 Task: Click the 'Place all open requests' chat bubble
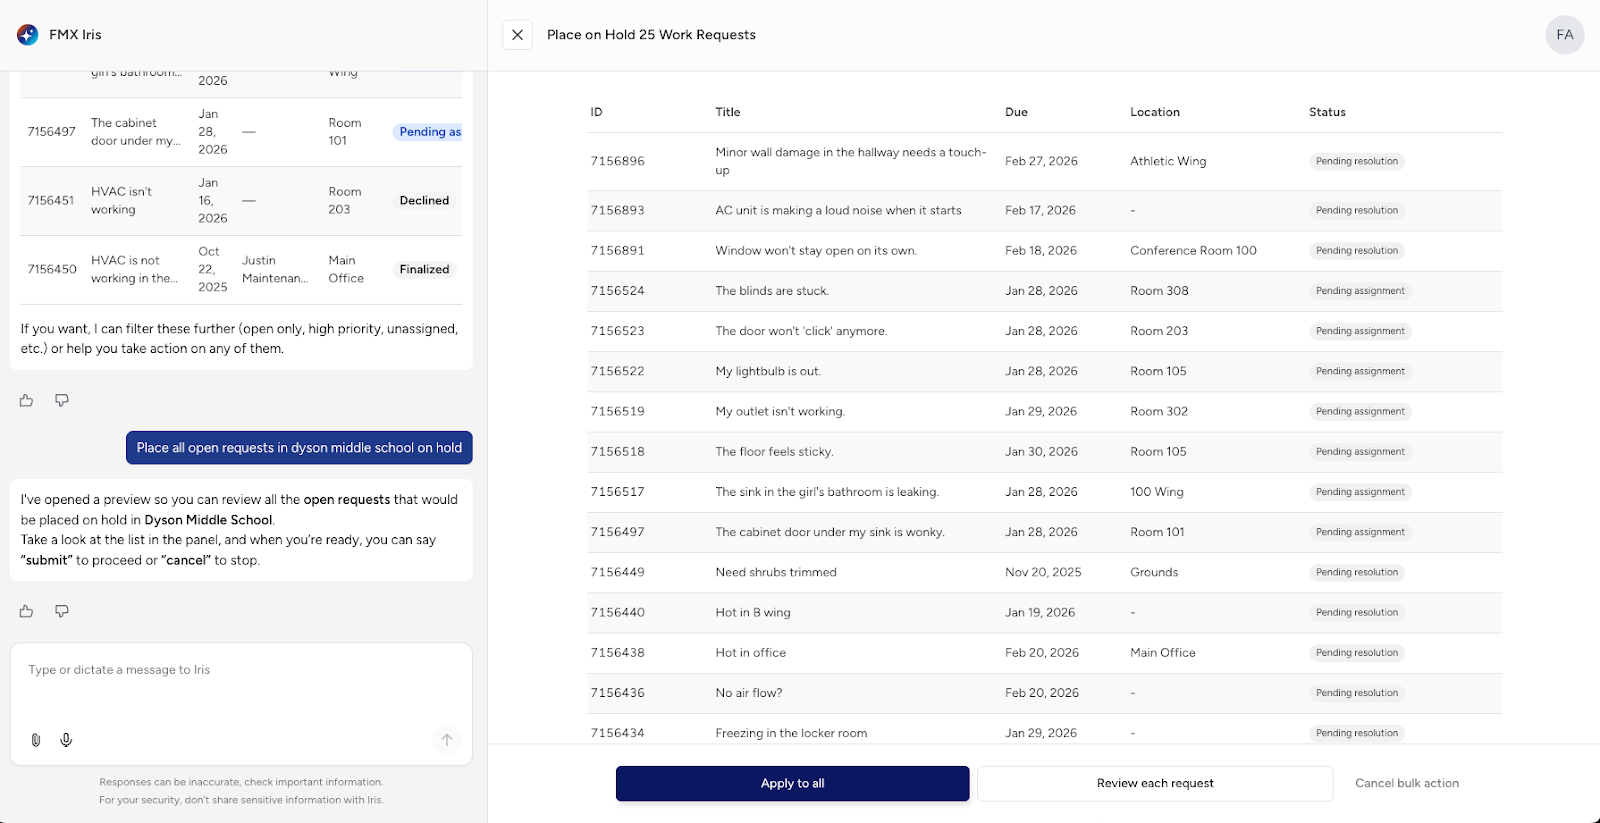[299, 448]
